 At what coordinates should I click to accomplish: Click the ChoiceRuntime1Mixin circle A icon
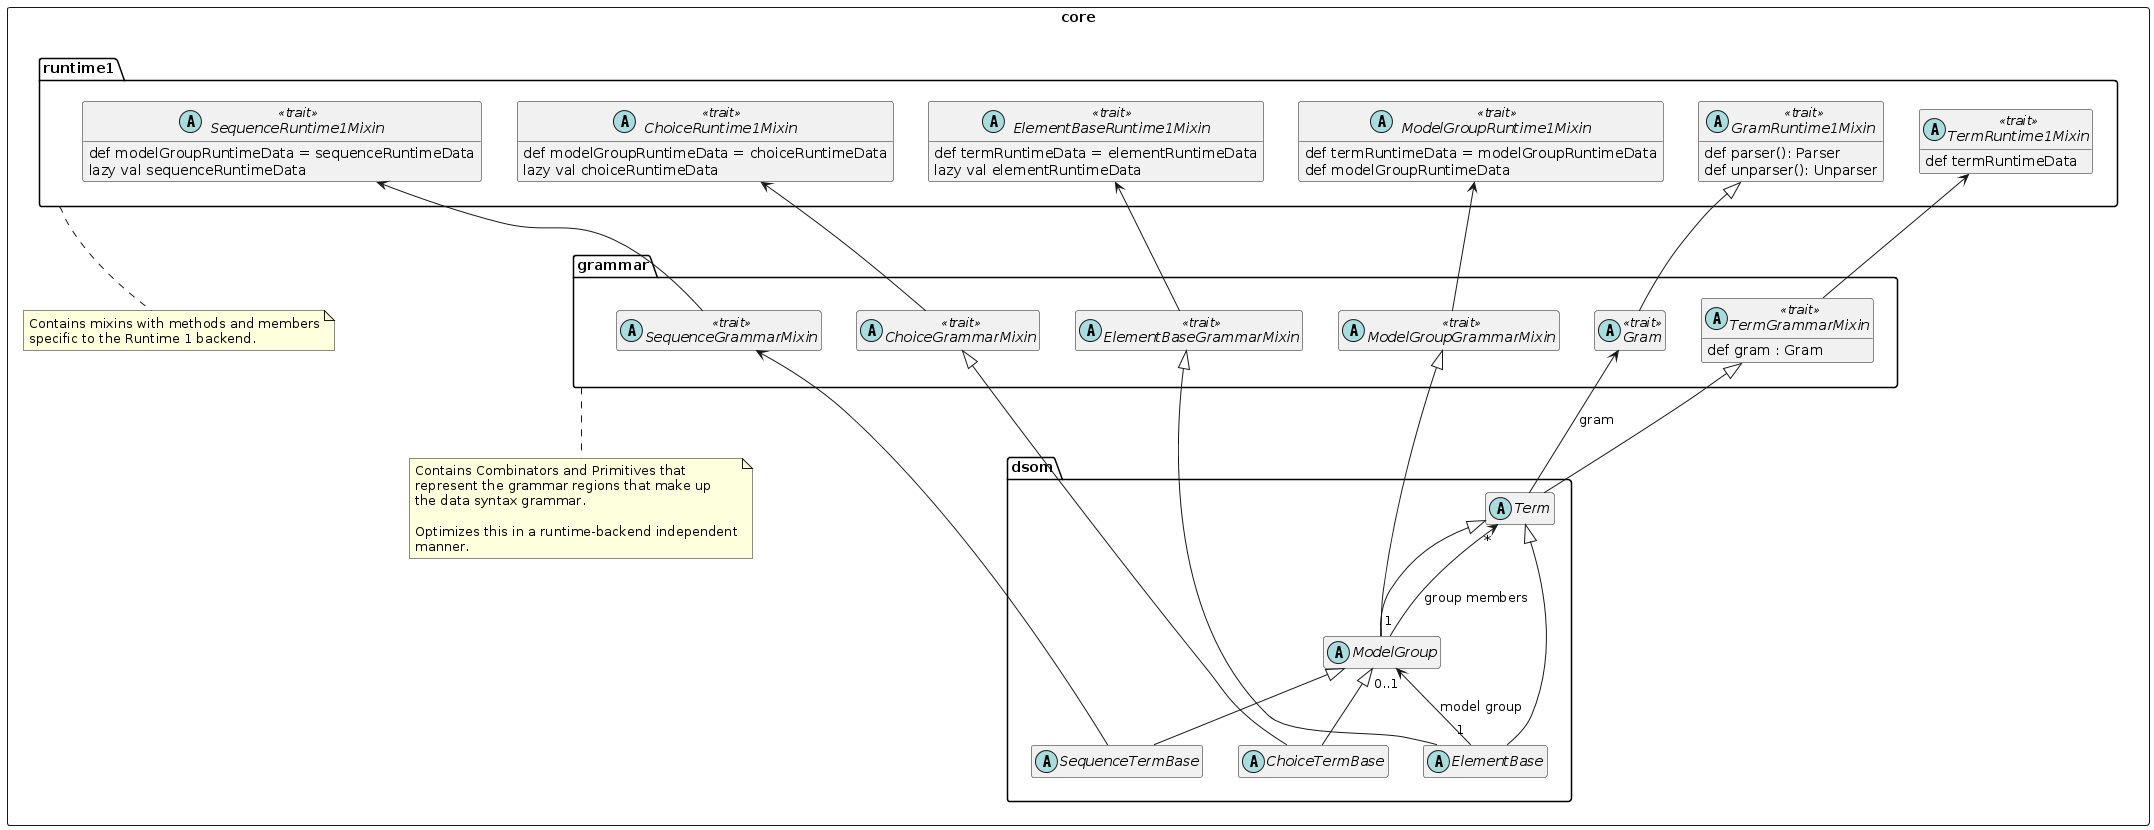click(623, 121)
